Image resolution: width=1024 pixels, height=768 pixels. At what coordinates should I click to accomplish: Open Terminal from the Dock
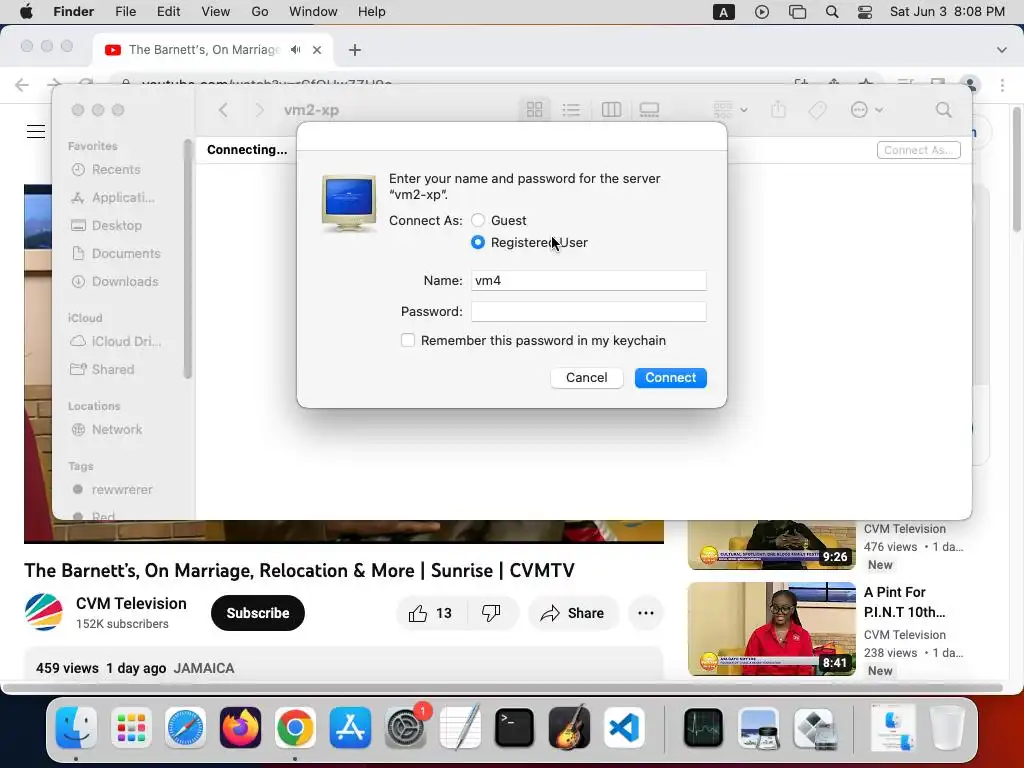click(x=515, y=728)
